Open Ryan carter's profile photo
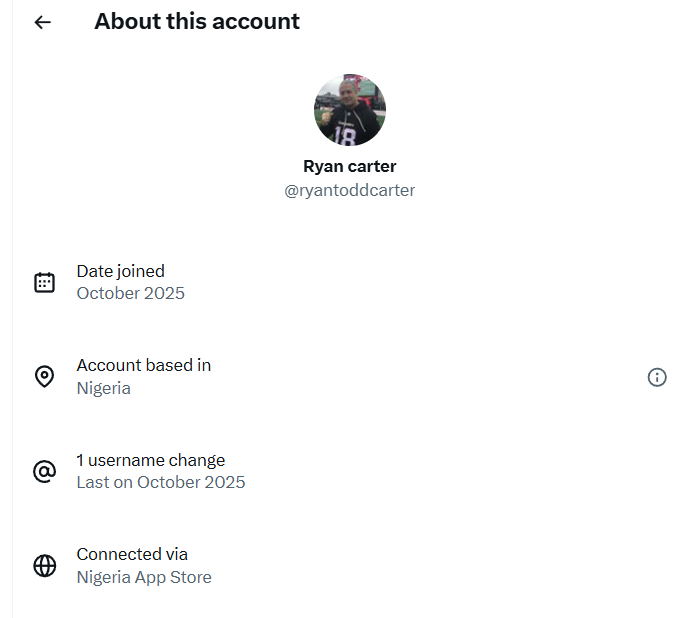683x618 pixels. (350, 110)
